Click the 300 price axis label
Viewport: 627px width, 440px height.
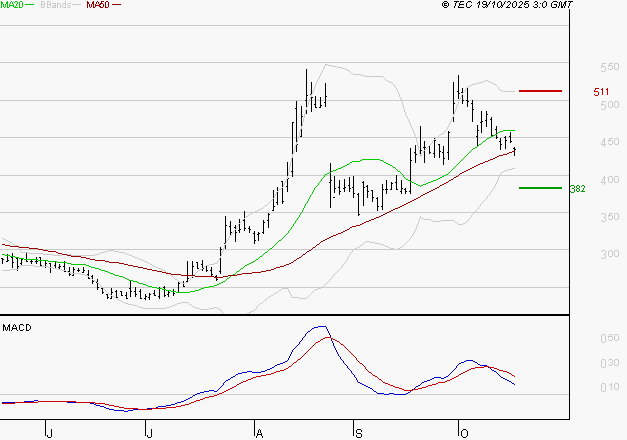(580, 255)
